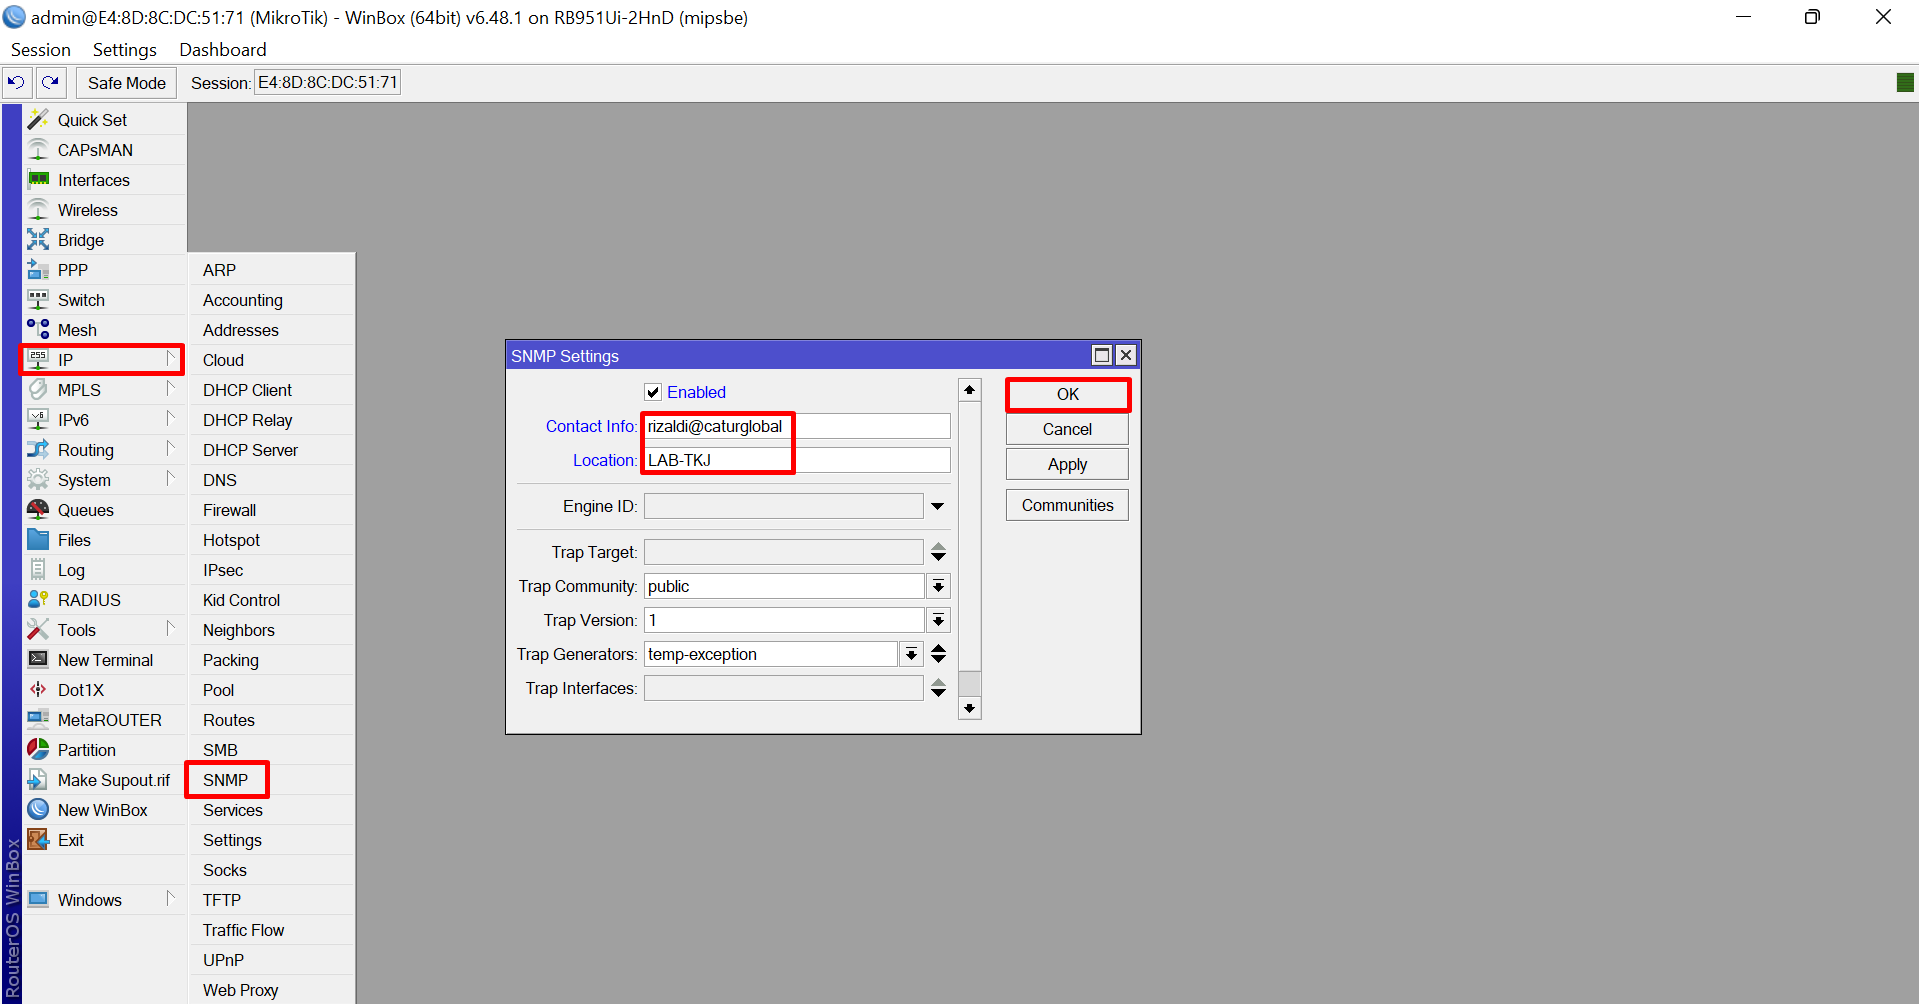Open Switch via its icon
The width and height of the screenshot is (1919, 1004).
click(38, 300)
